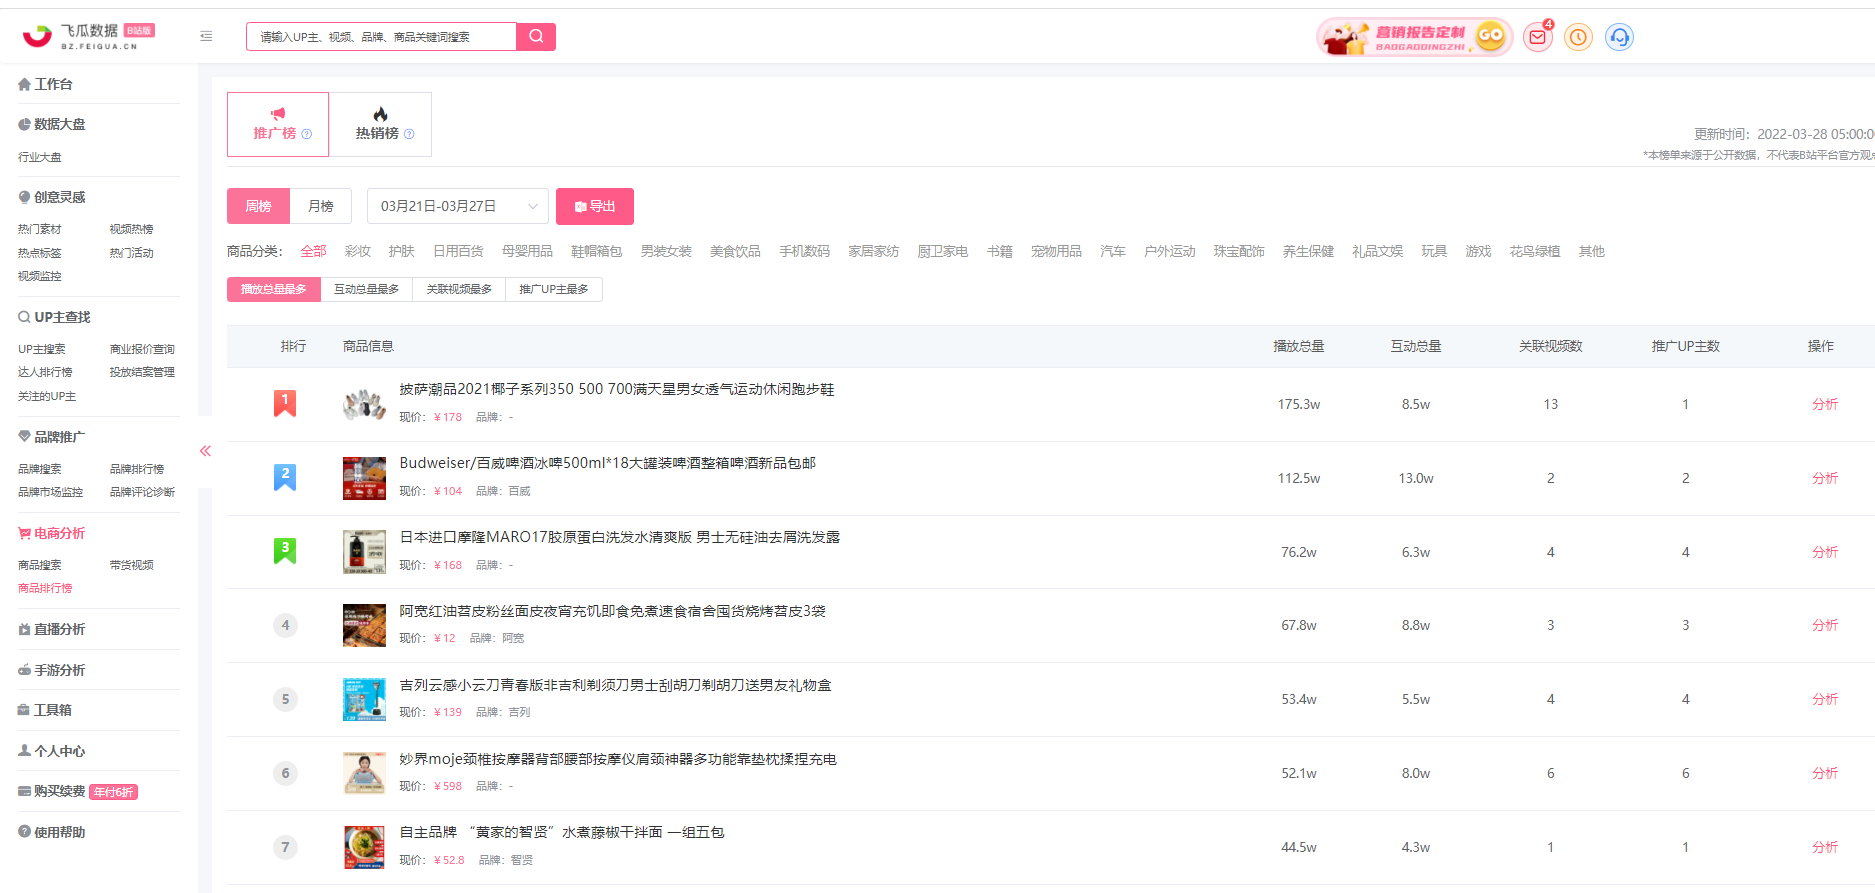
Task: Click the Feigua Data logo
Action: [88, 36]
